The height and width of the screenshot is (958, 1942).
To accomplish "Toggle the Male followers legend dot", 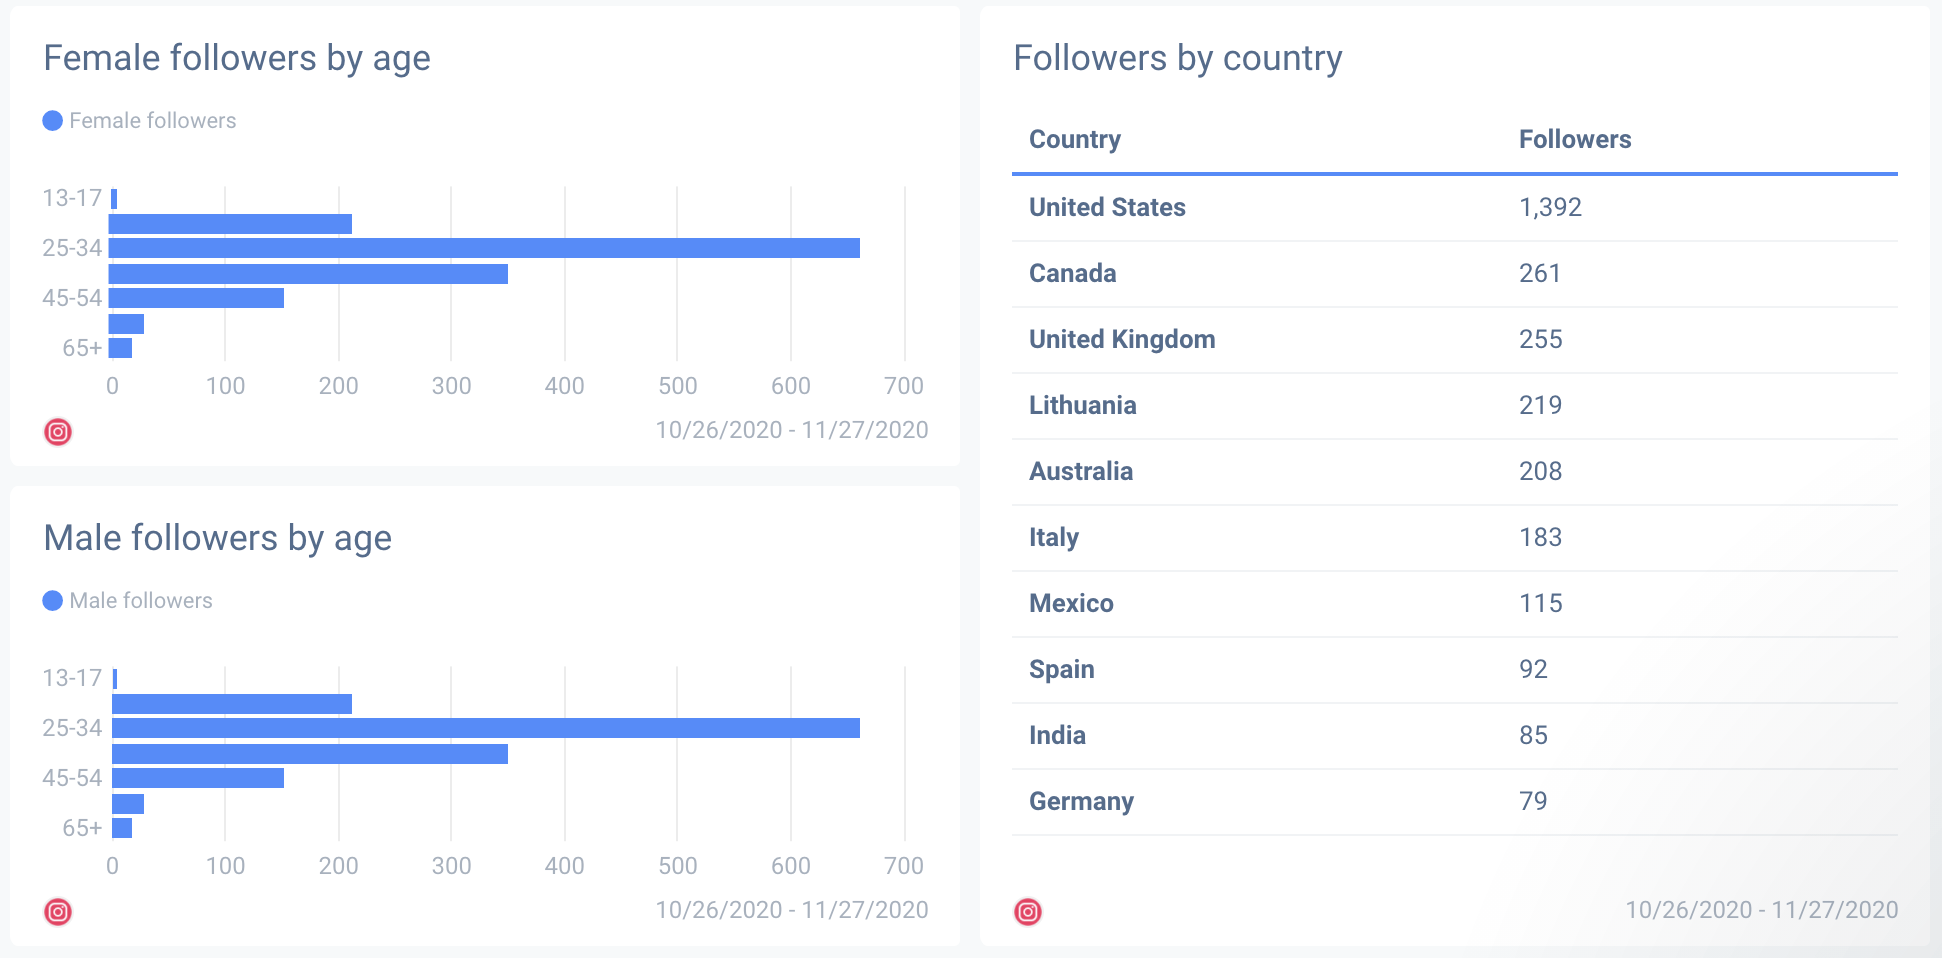I will click(53, 601).
